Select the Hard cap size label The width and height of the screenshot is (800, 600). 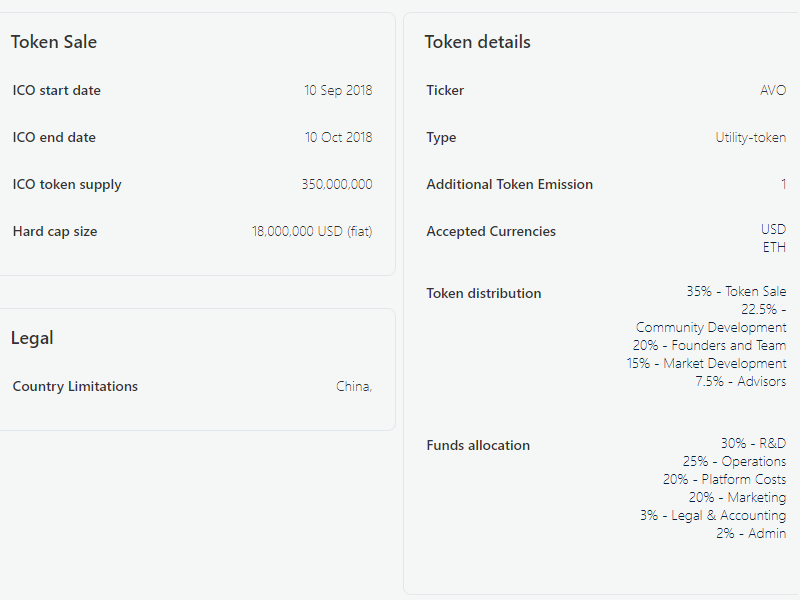pos(55,231)
